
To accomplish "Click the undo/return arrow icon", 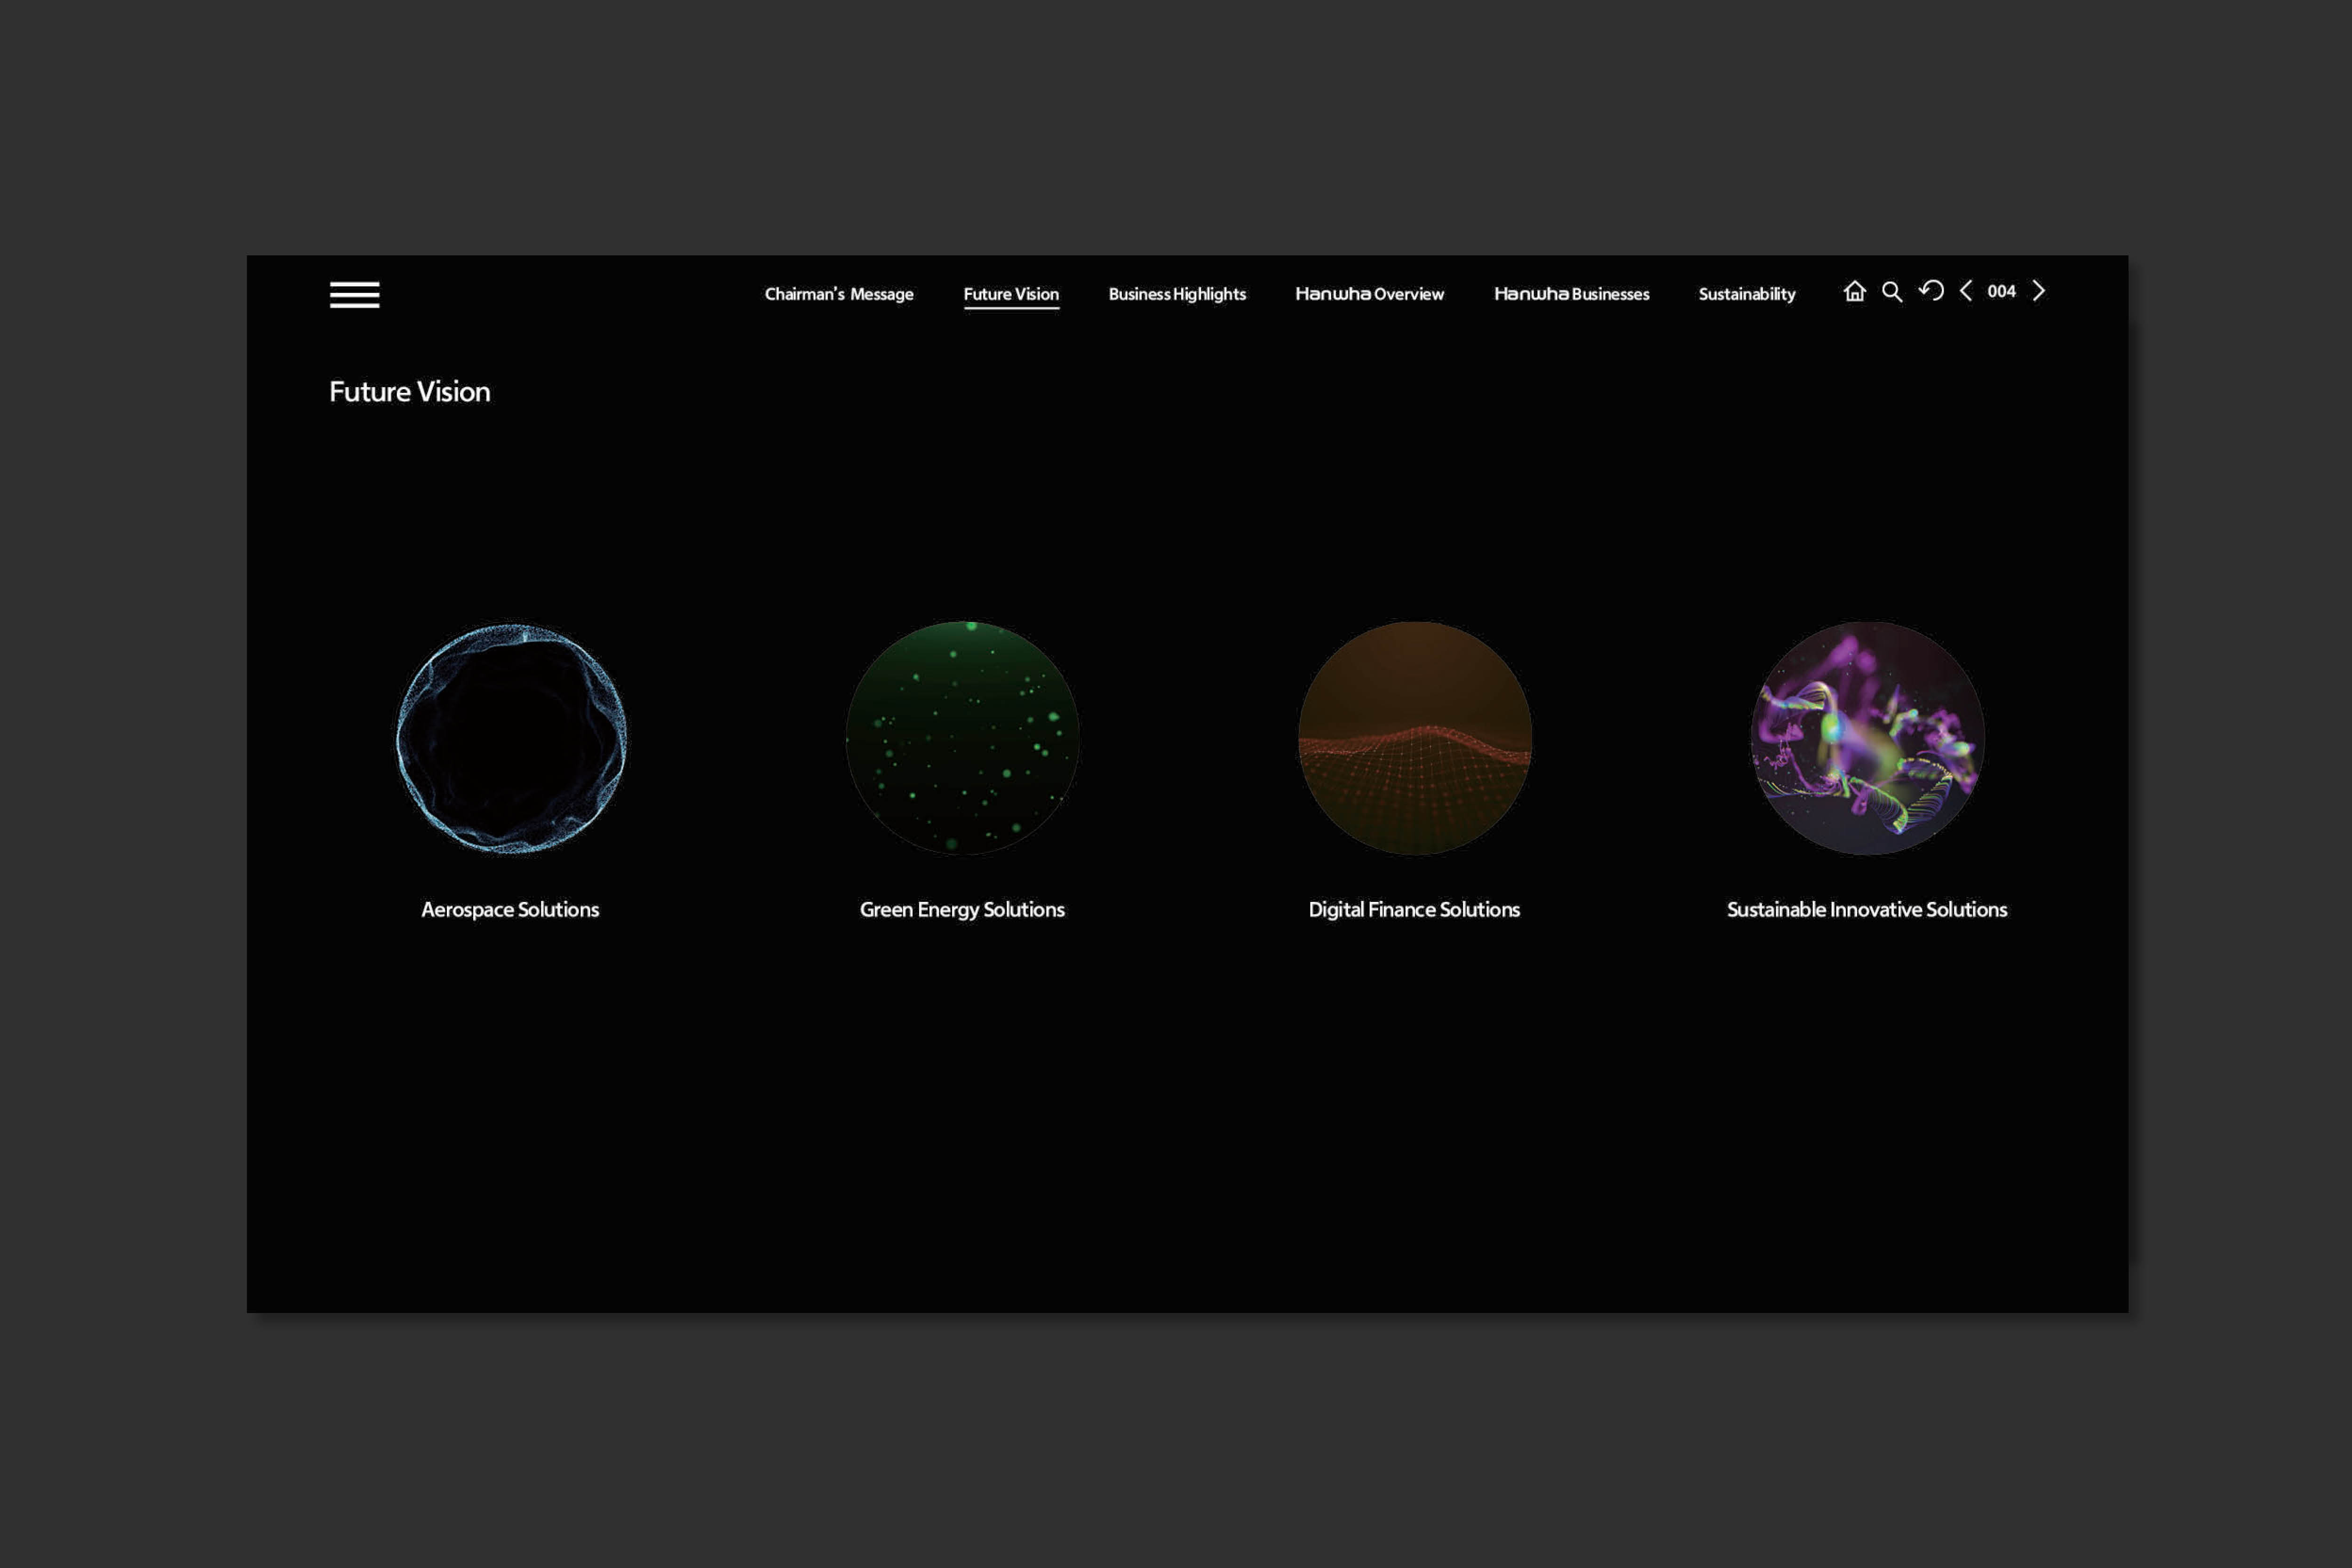I will 1930,291.
